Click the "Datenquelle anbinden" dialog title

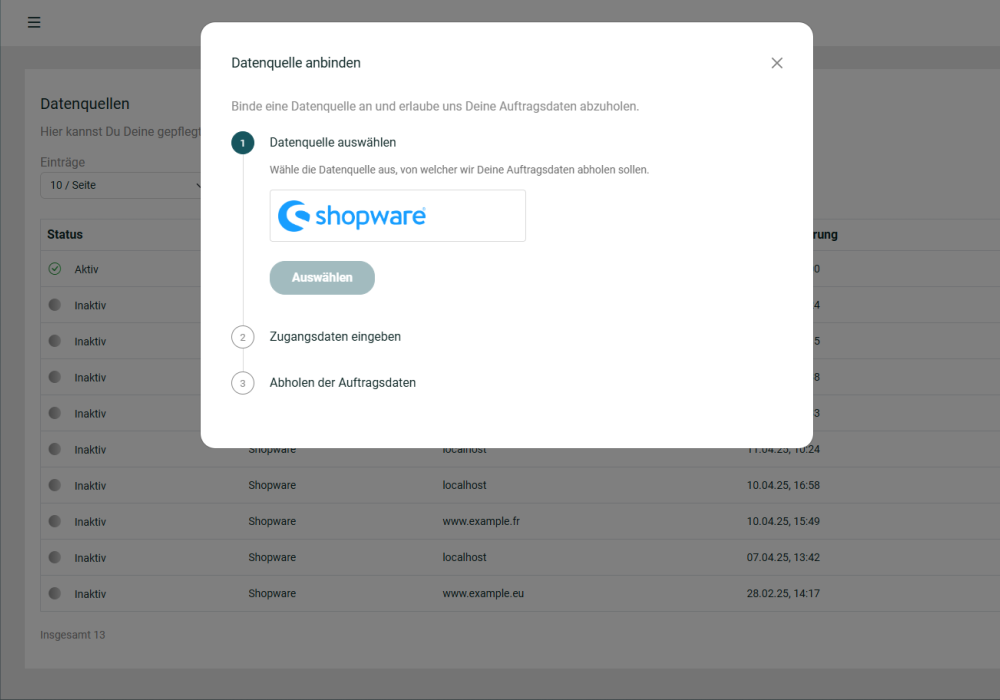(296, 62)
